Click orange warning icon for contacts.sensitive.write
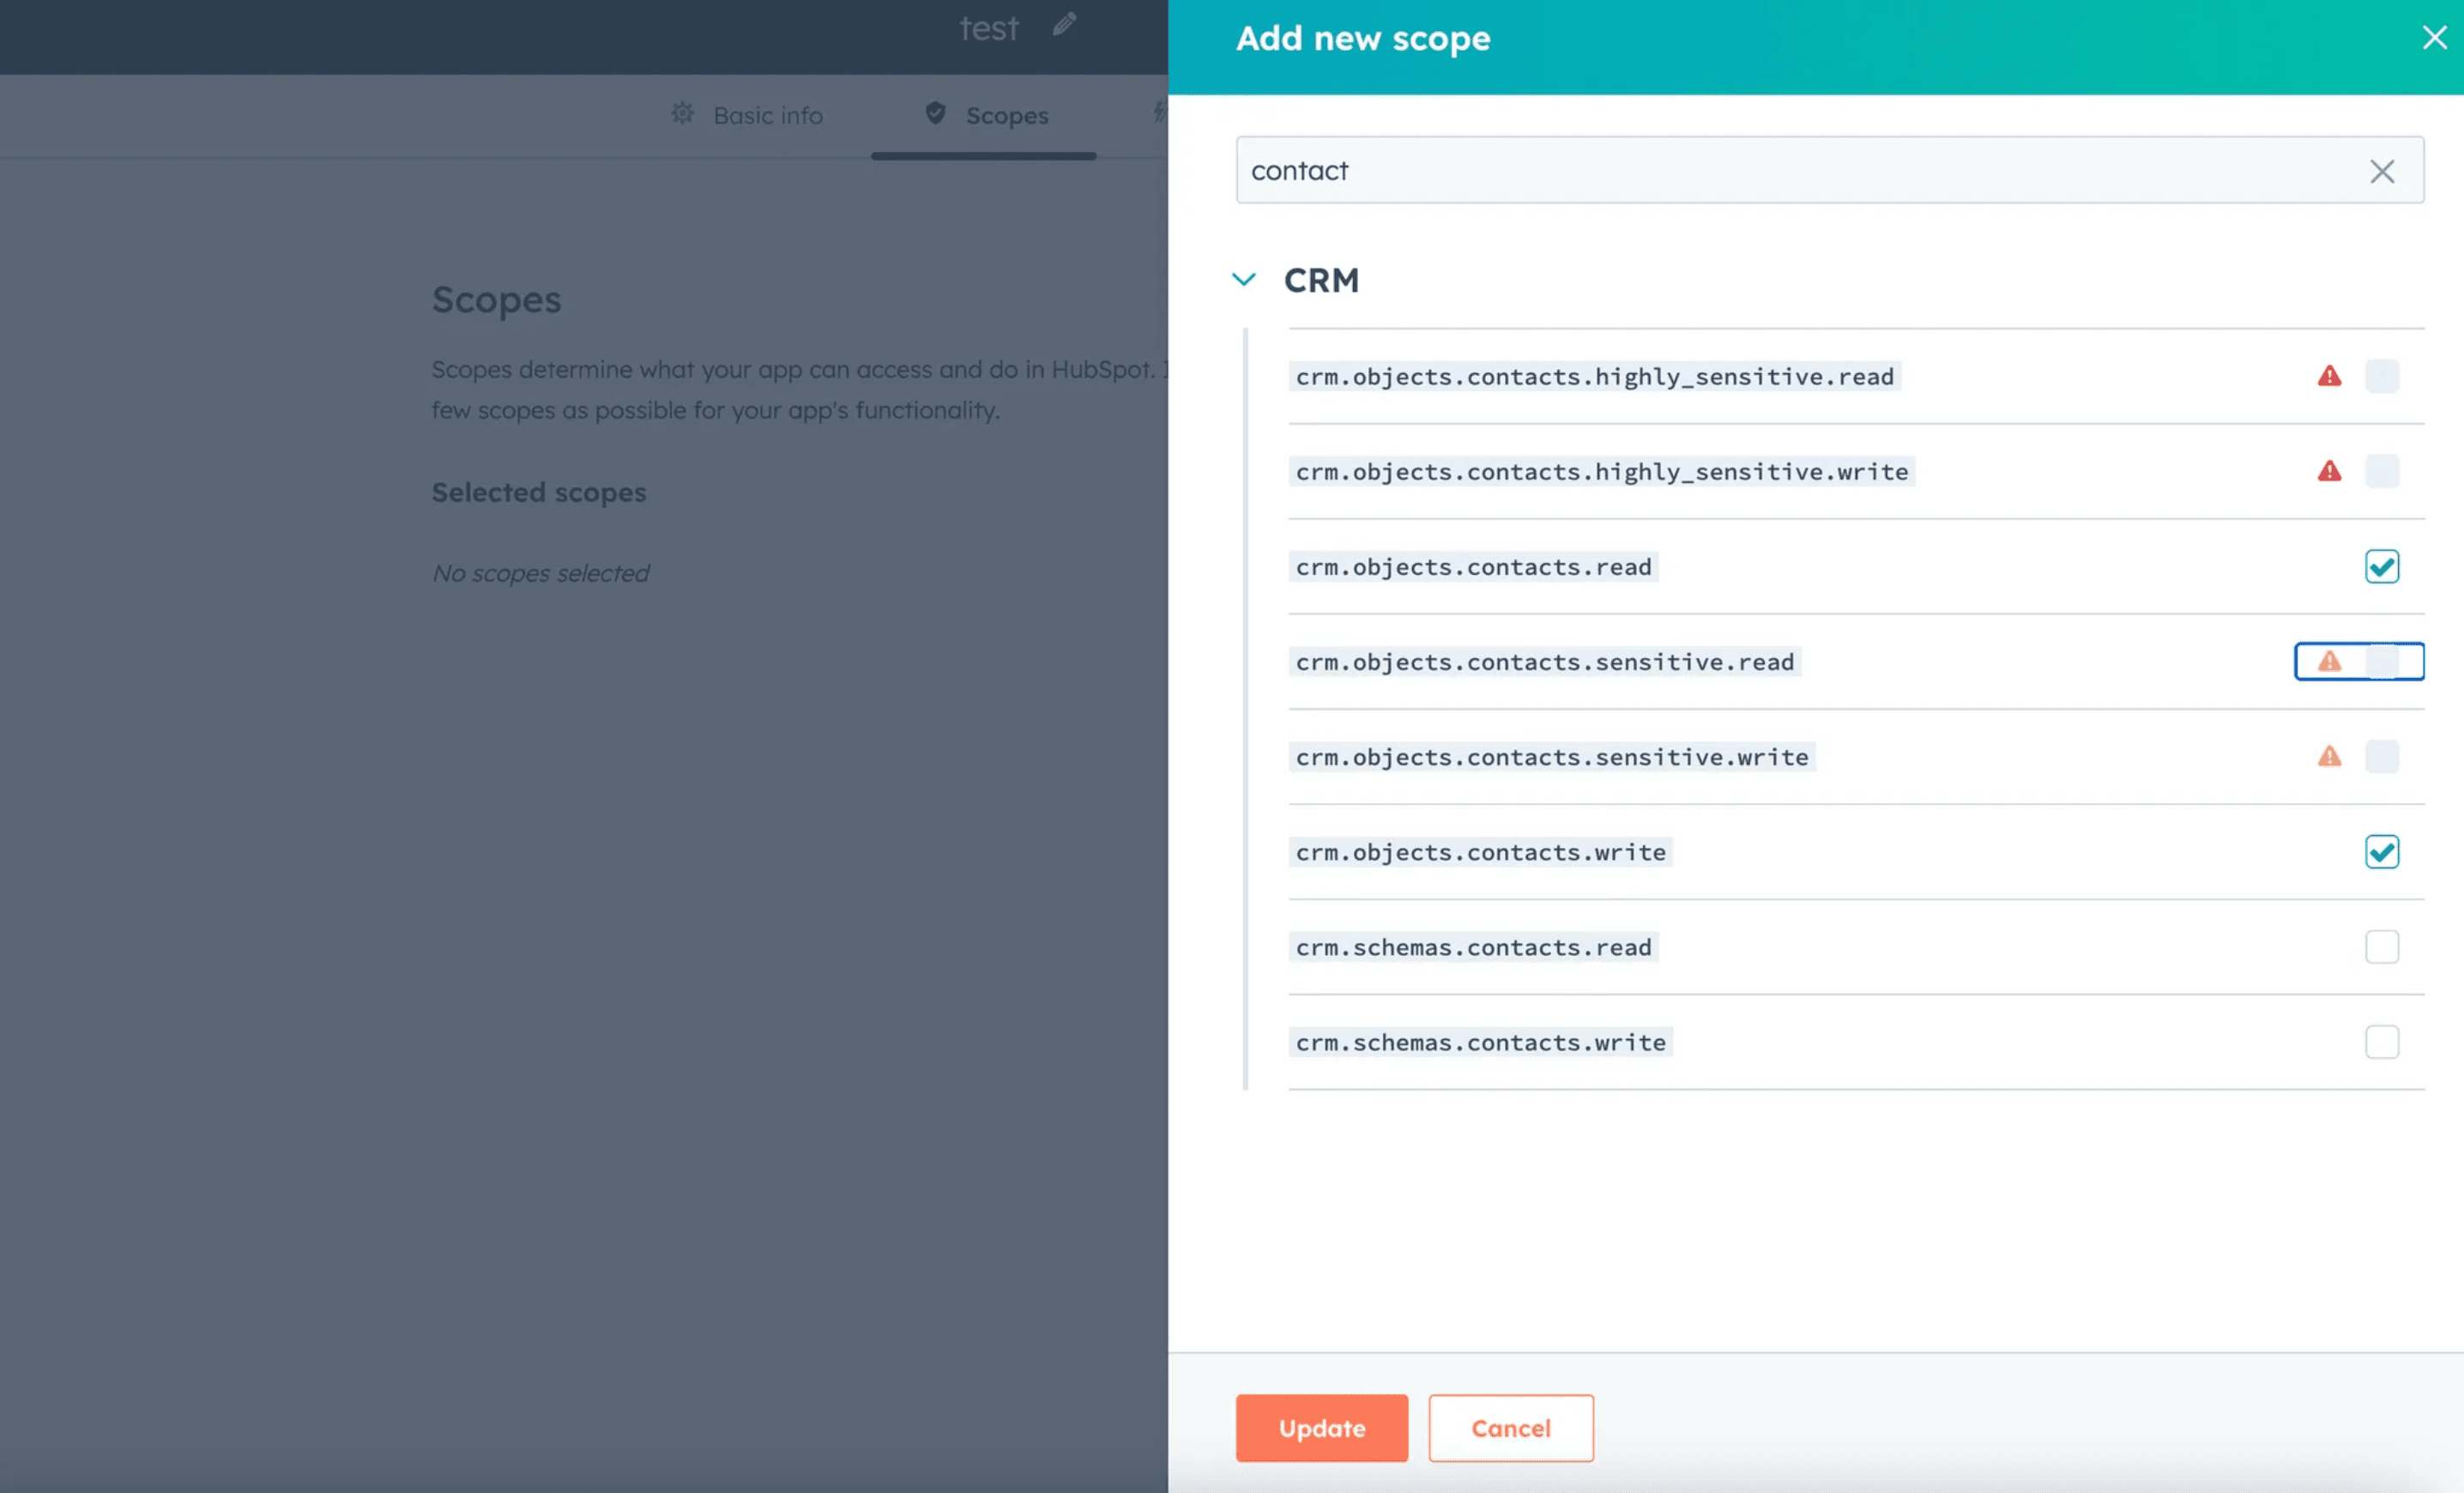 [2329, 756]
